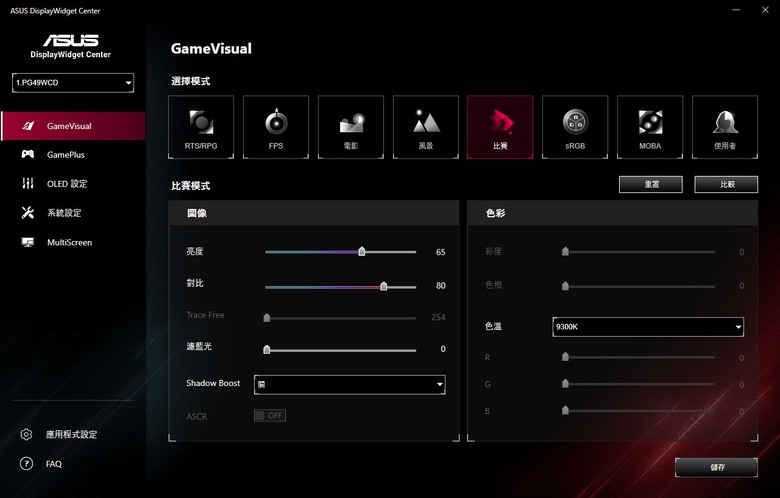780x498 pixels.
Task: Click the G color slider handle
Action: [x=565, y=384]
